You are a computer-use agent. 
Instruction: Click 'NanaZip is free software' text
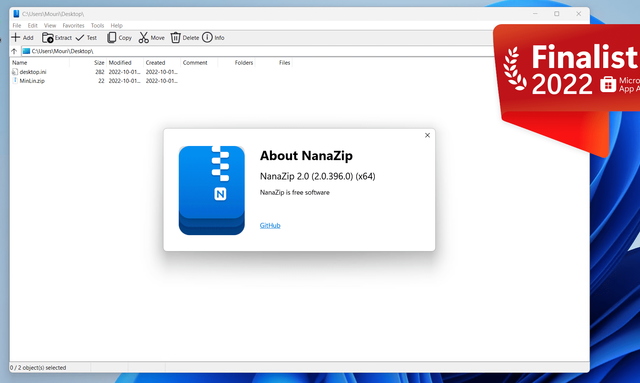click(x=295, y=192)
